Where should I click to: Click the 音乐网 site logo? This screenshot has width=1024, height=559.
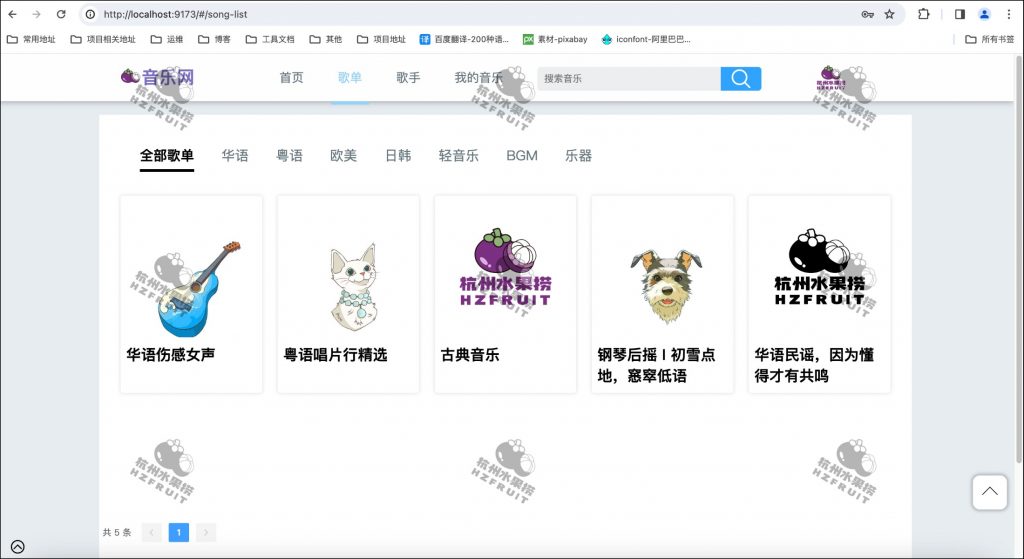pyautogui.click(x=157, y=77)
